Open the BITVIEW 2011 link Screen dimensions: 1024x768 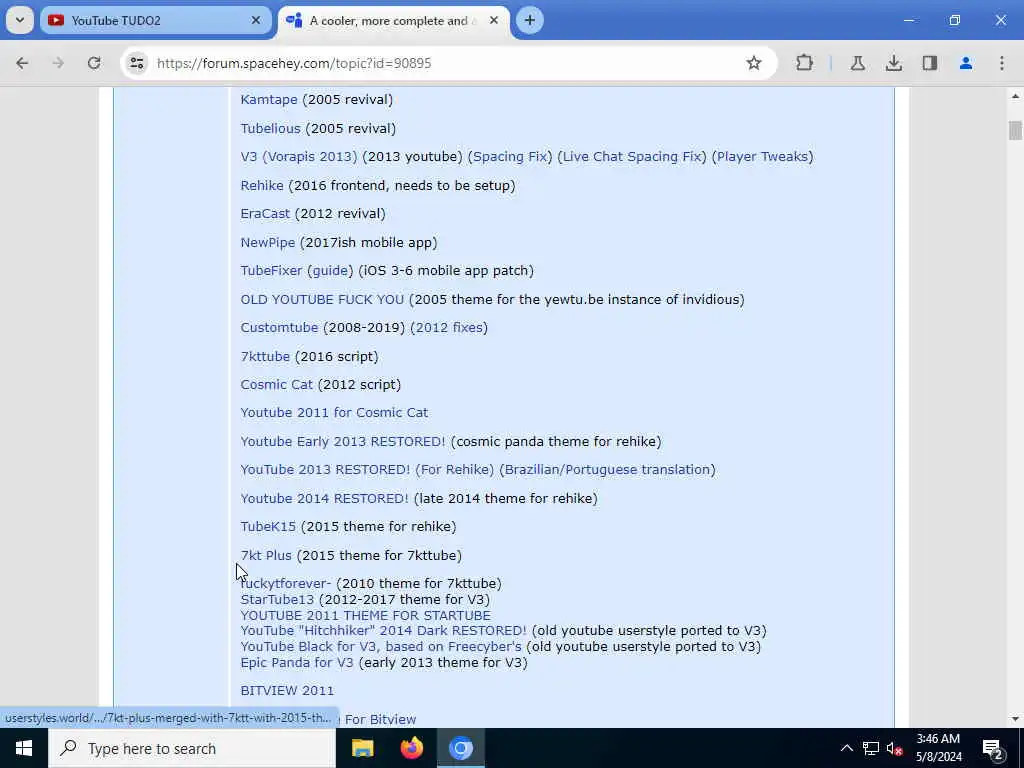pyautogui.click(x=287, y=691)
